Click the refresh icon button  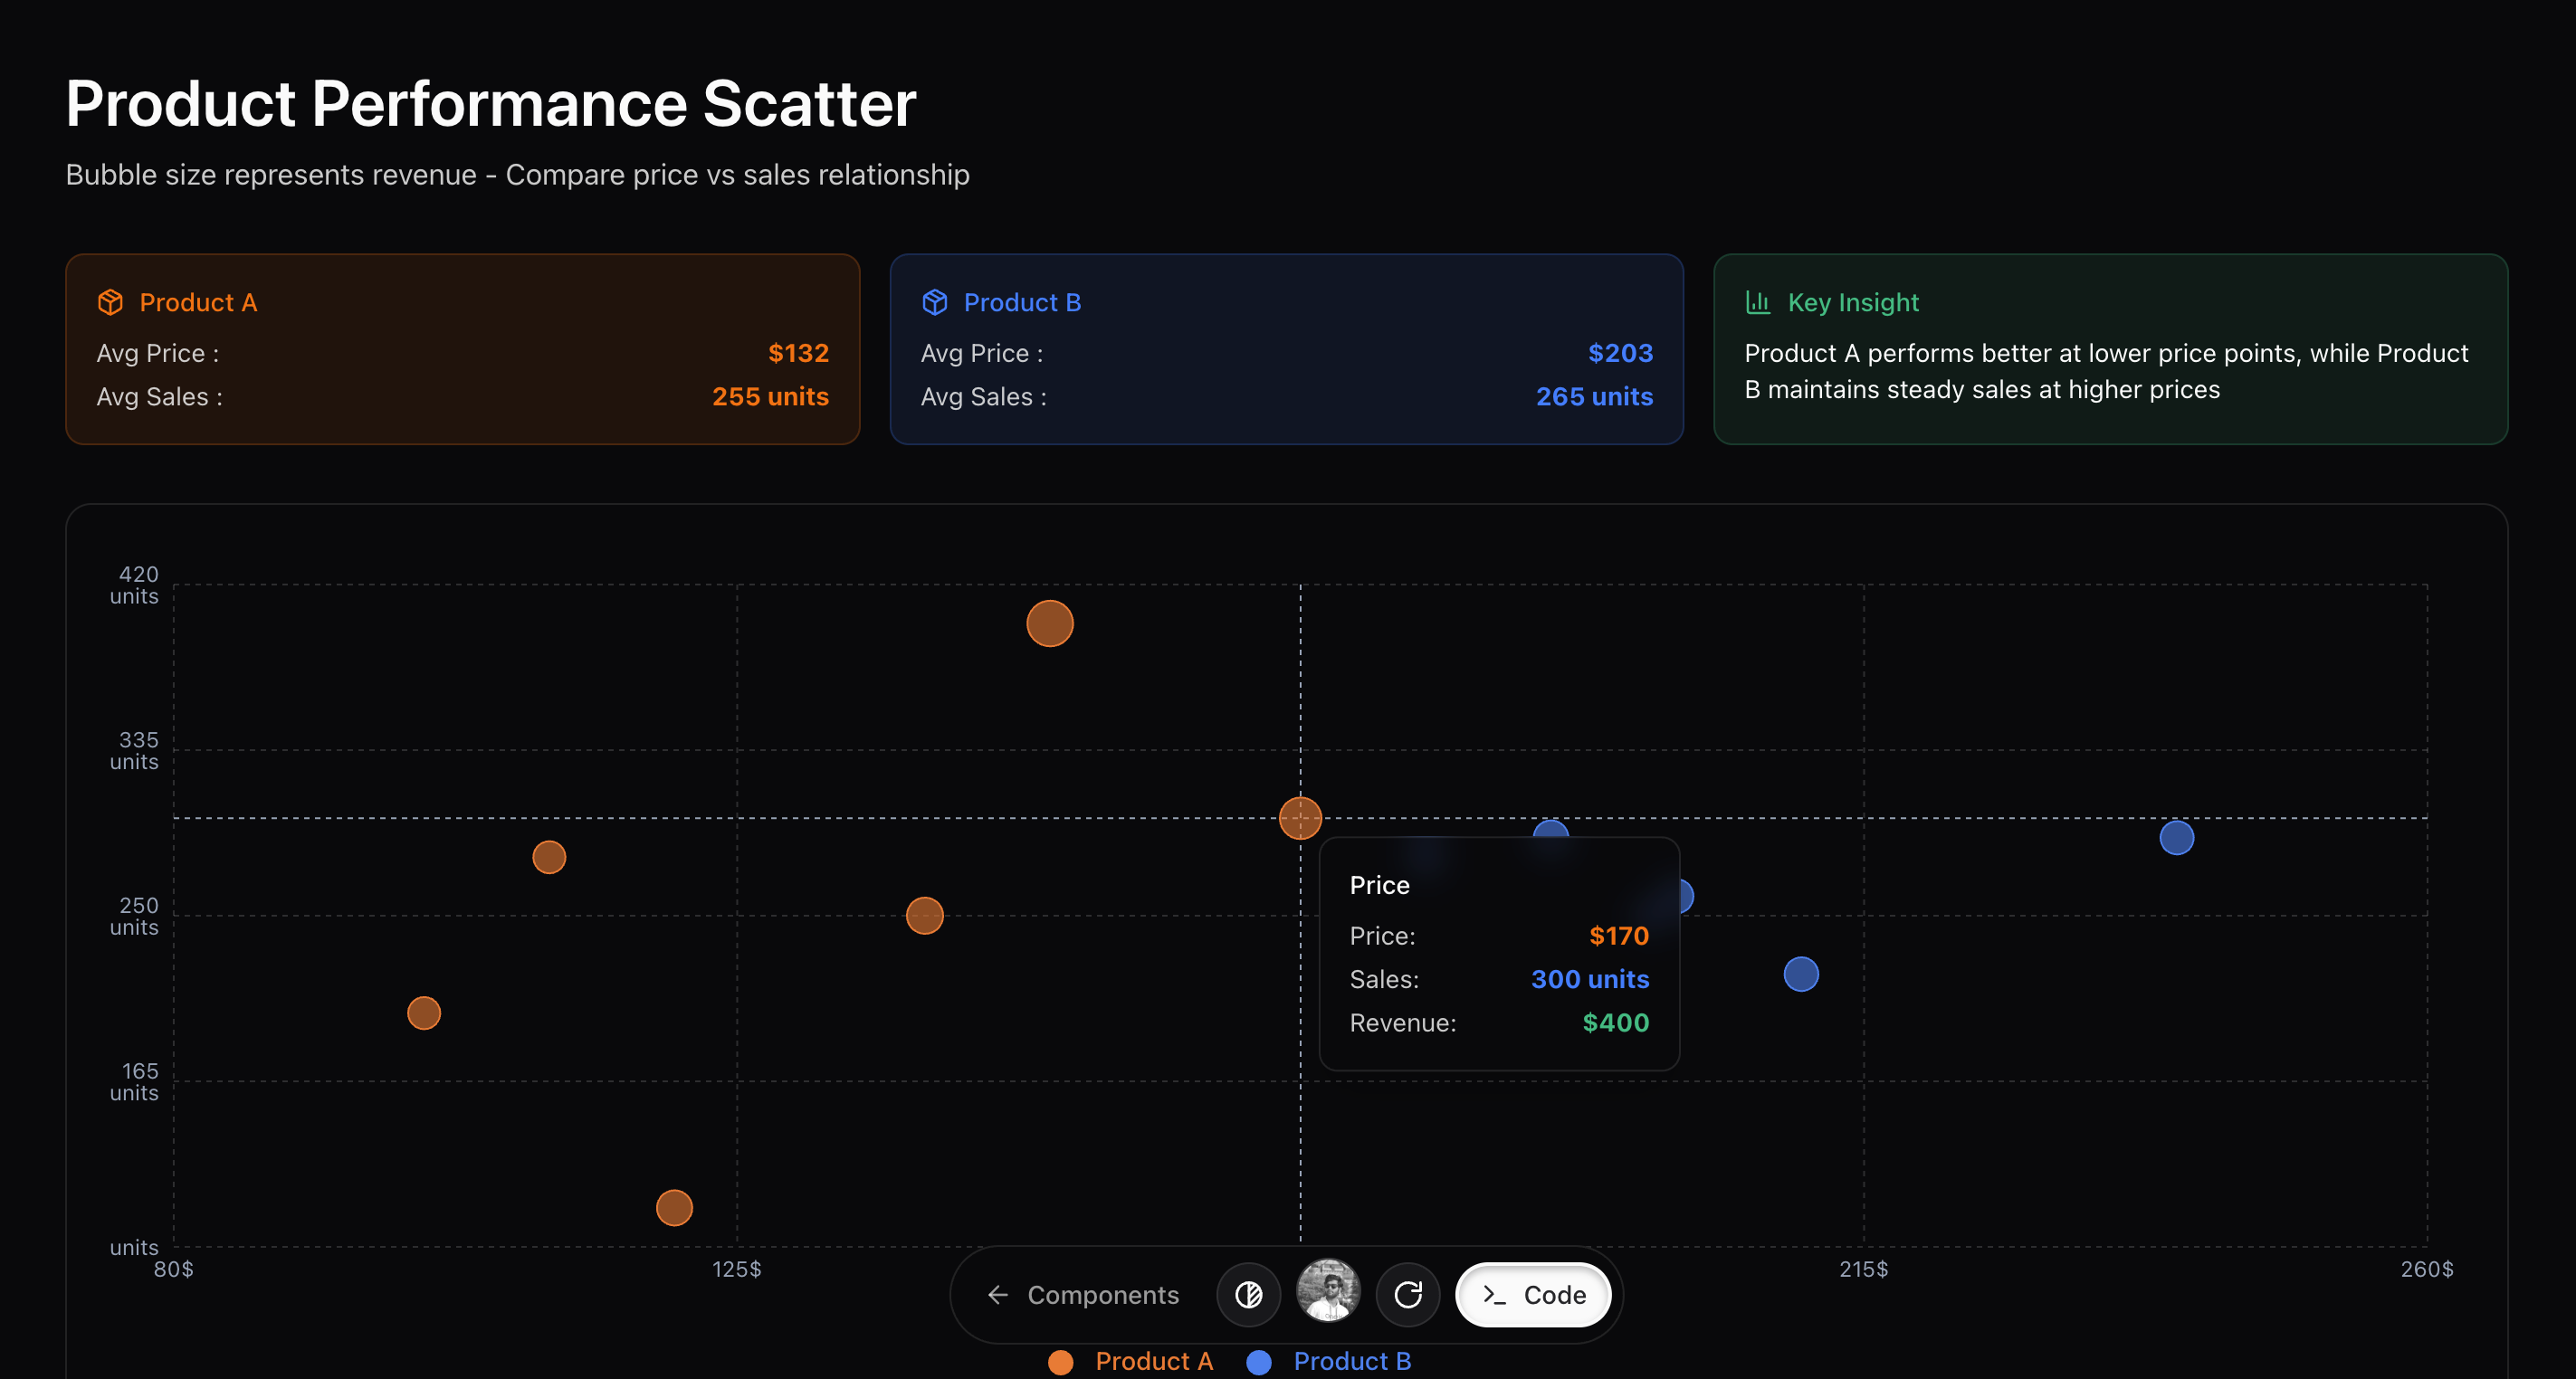click(x=1408, y=1295)
